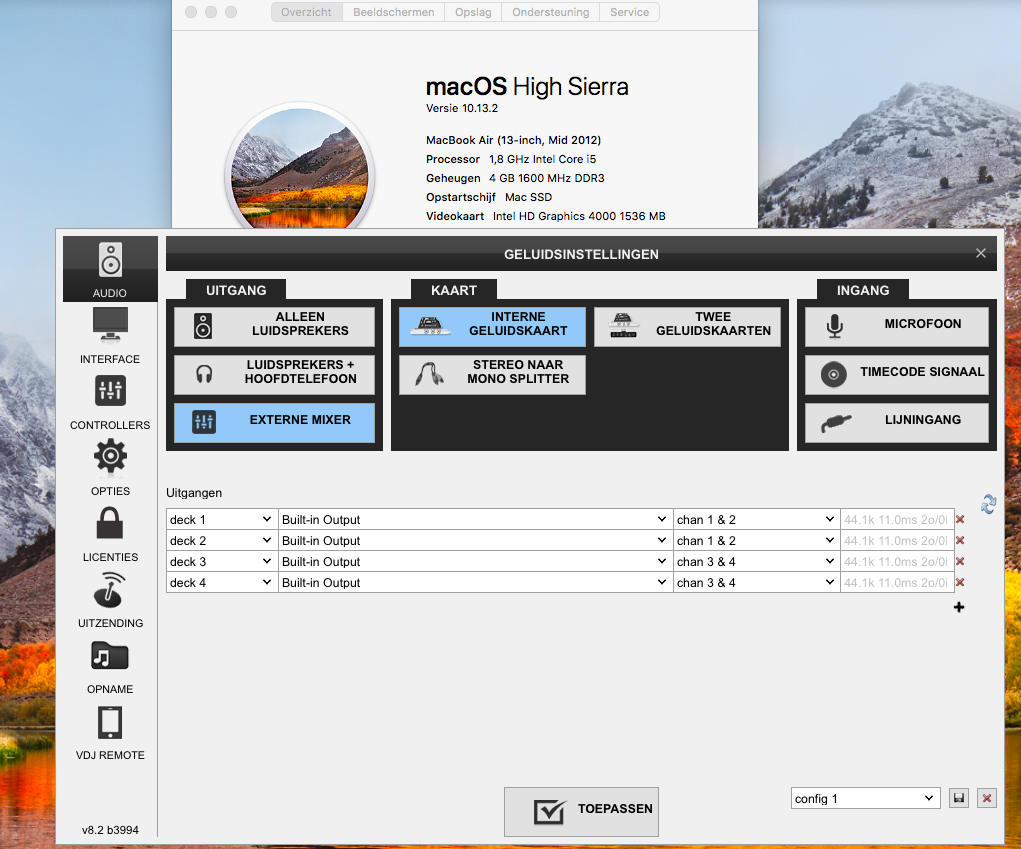Screen dimensions: 1021x849
Task: Switch to Service tab in About window
Action: (x=630, y=12)
